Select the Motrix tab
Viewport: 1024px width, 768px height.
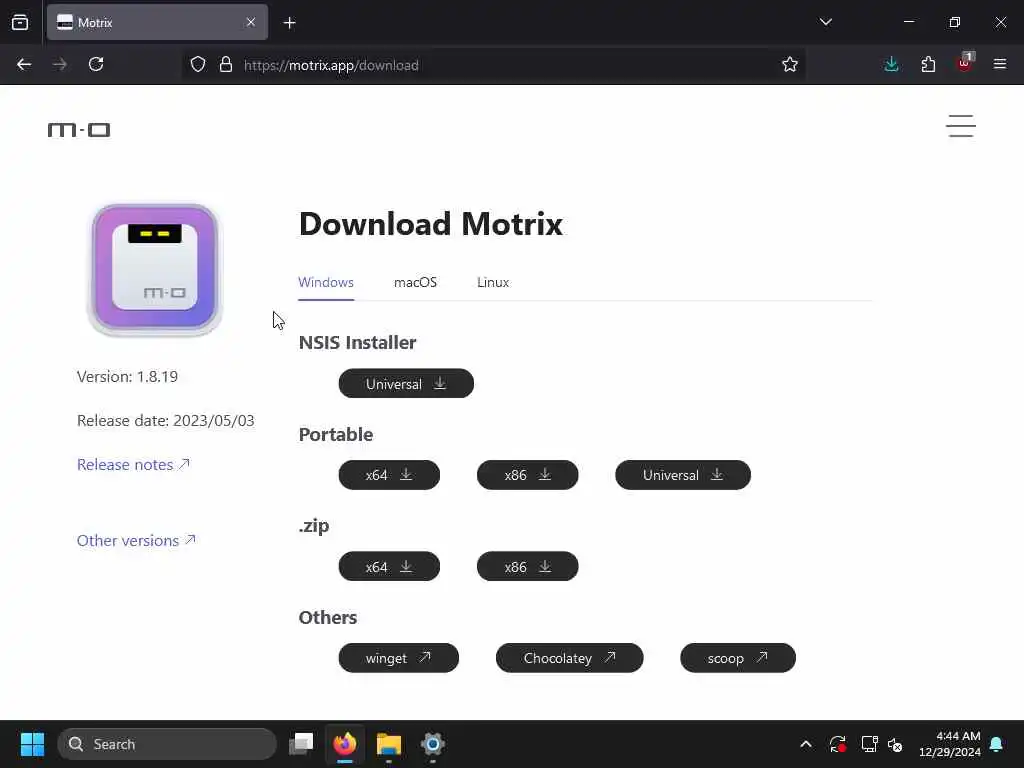(157, 22)
